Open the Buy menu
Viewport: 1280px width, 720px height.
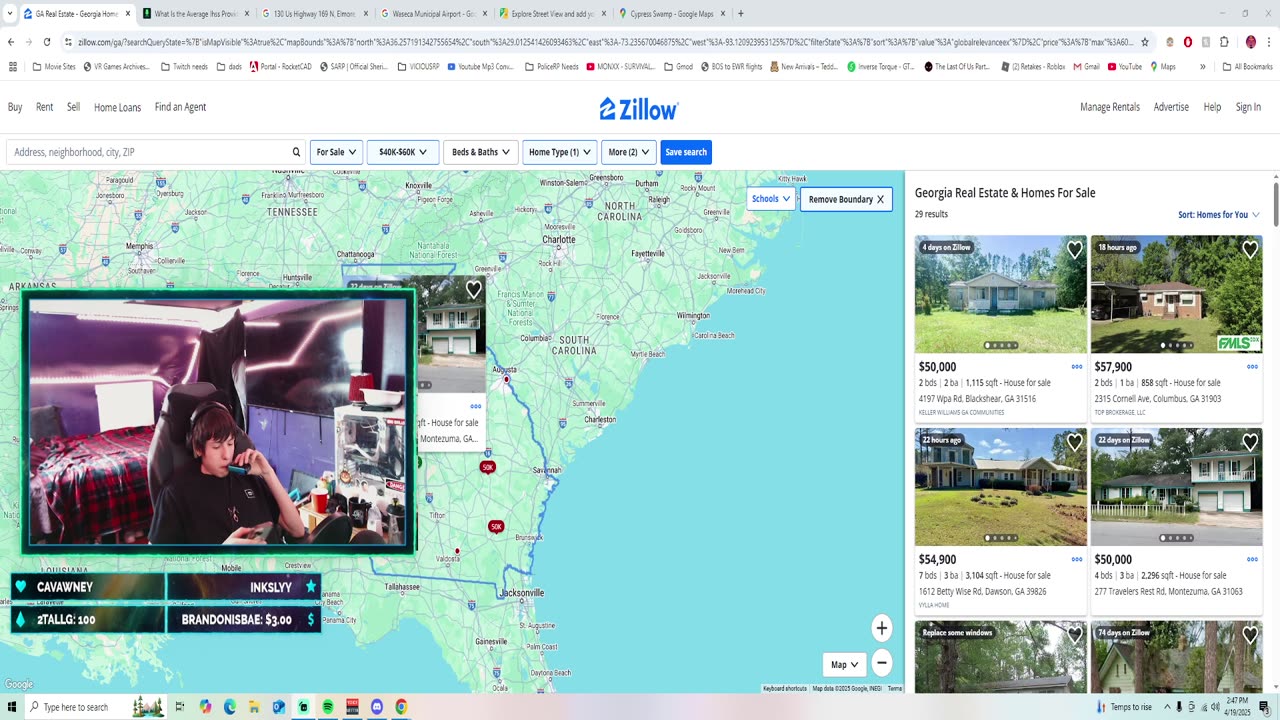15,107
